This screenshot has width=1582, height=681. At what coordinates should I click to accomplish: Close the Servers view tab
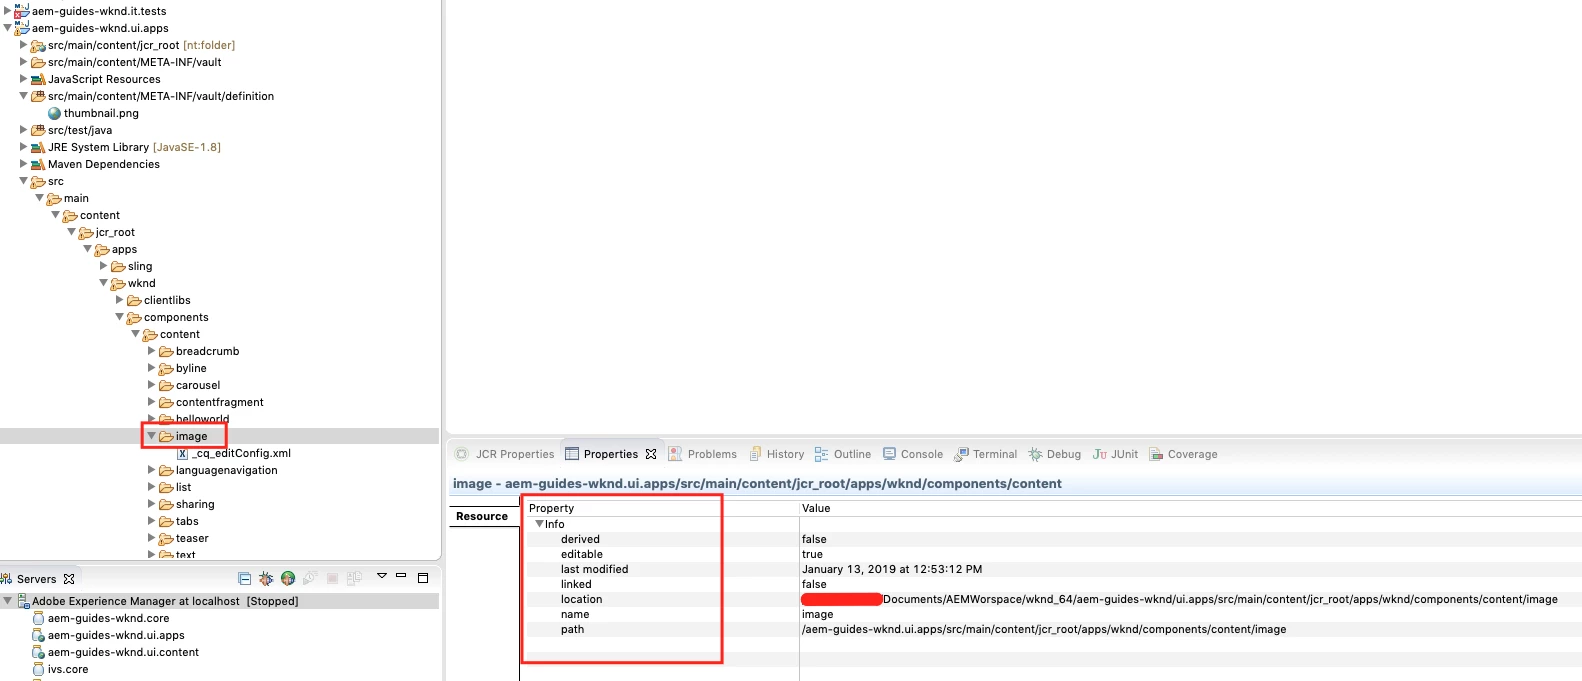tap(69, 579)
